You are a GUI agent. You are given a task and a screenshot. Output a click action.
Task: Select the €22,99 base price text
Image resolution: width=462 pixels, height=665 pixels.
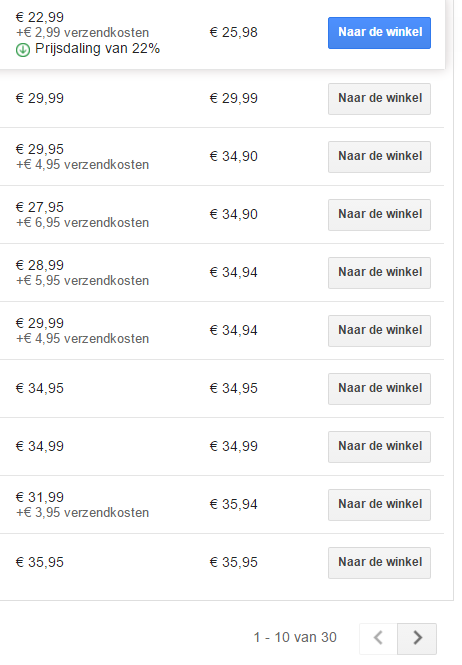coord(39,17)
